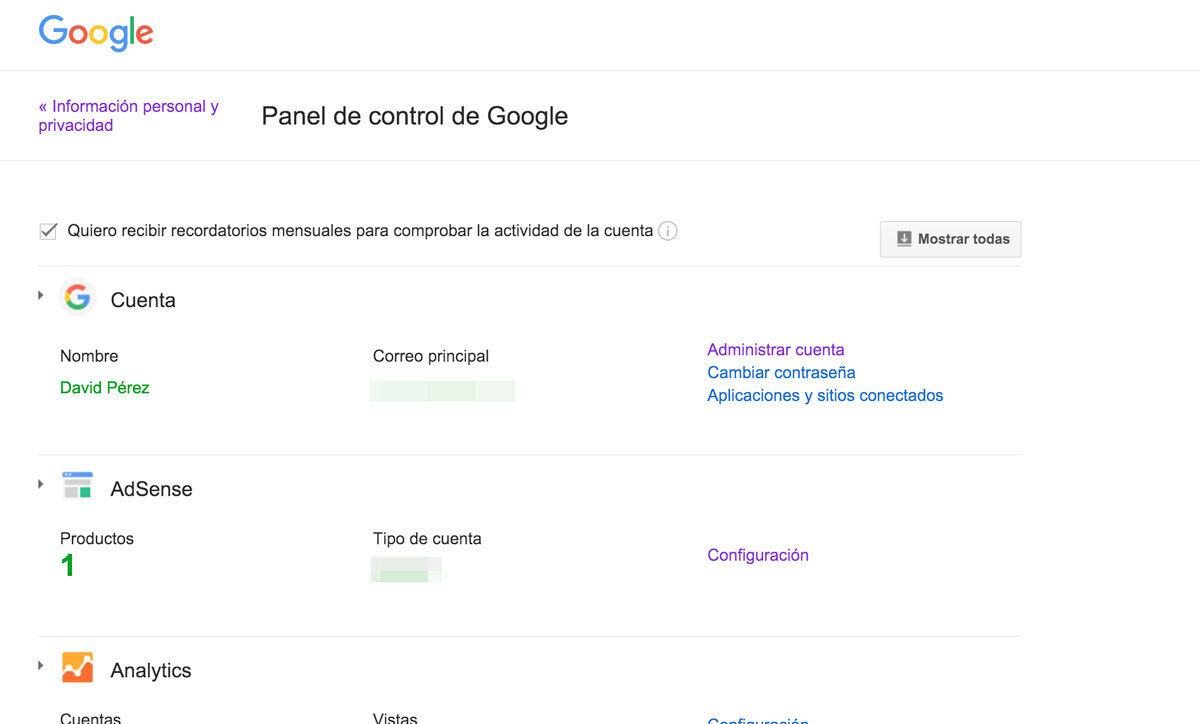Viewport: 1200px width, 724px height.
Task: Open the Cambiar contraseña link
Action: pyautogui.click(x=781, y=373)
